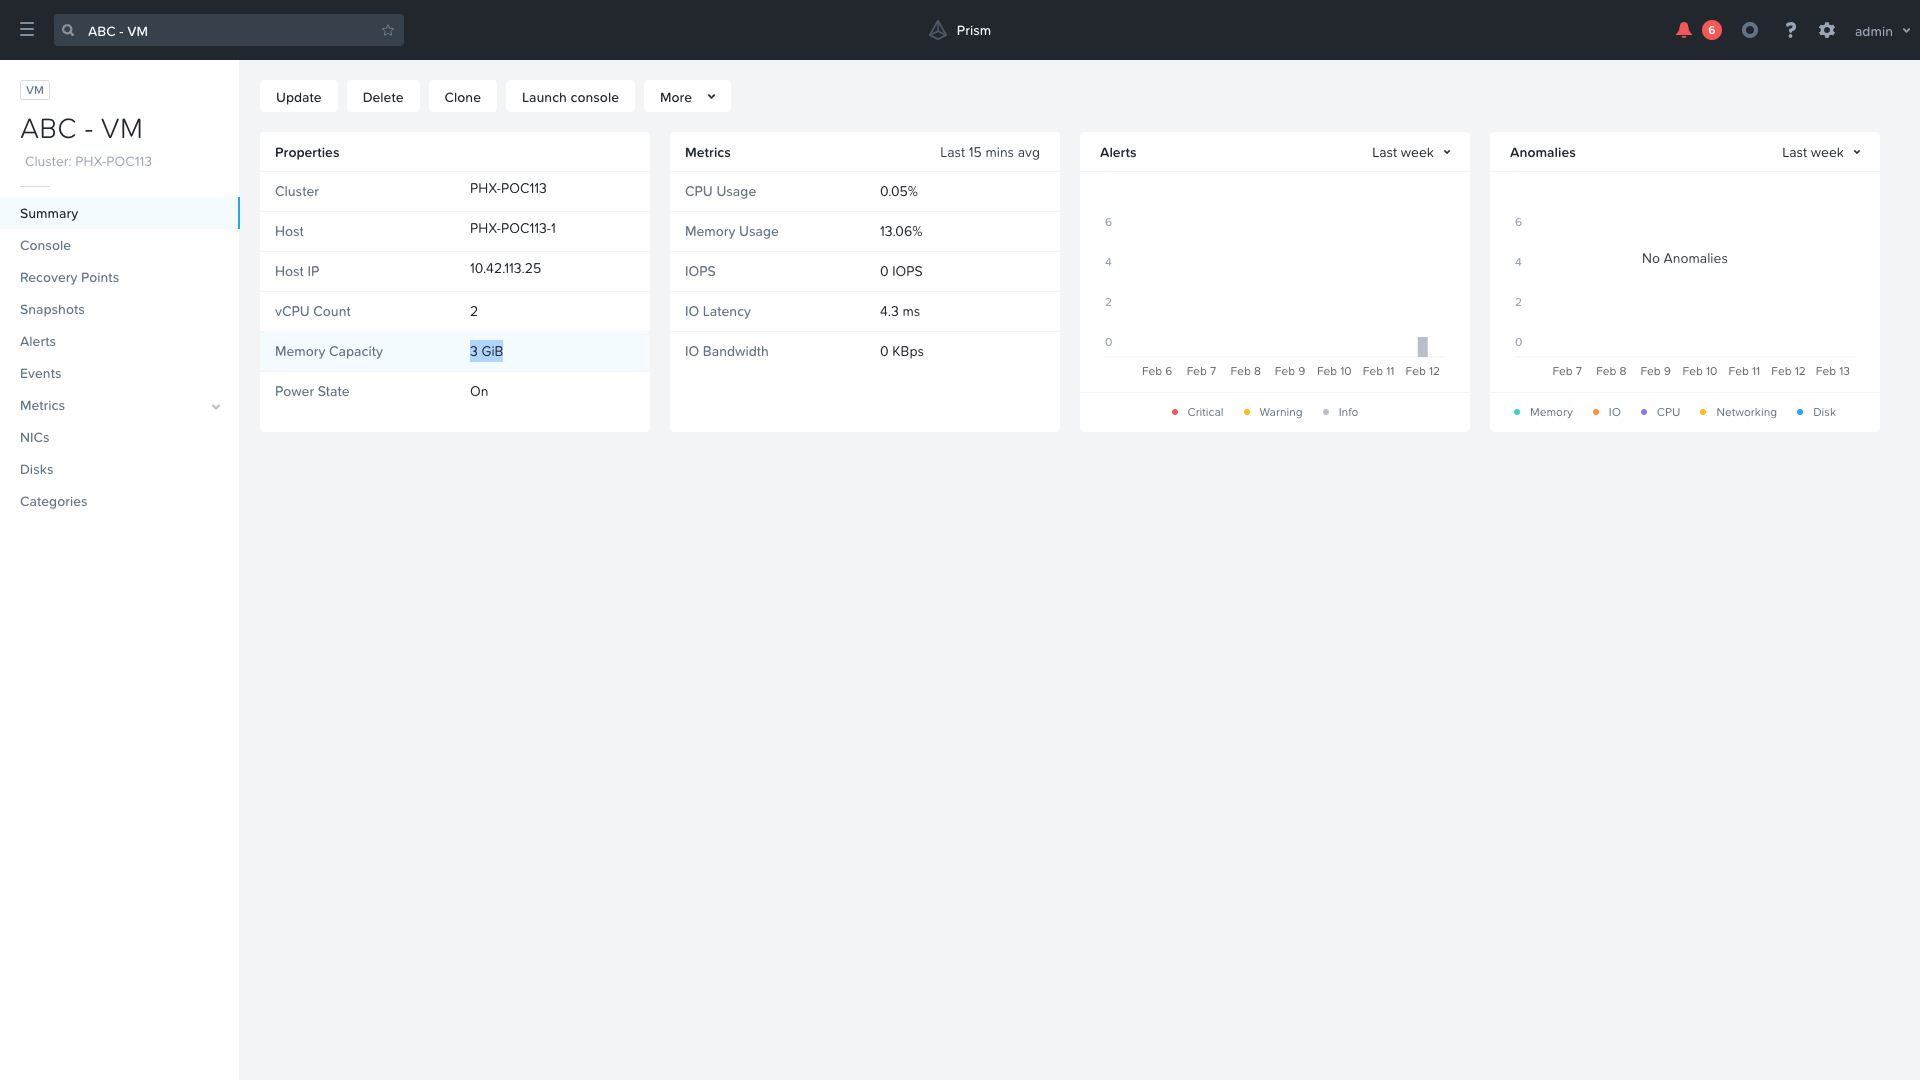1920x1080 pixels.
Task: Open the hamburger main menu
Action: coord(27,30)
